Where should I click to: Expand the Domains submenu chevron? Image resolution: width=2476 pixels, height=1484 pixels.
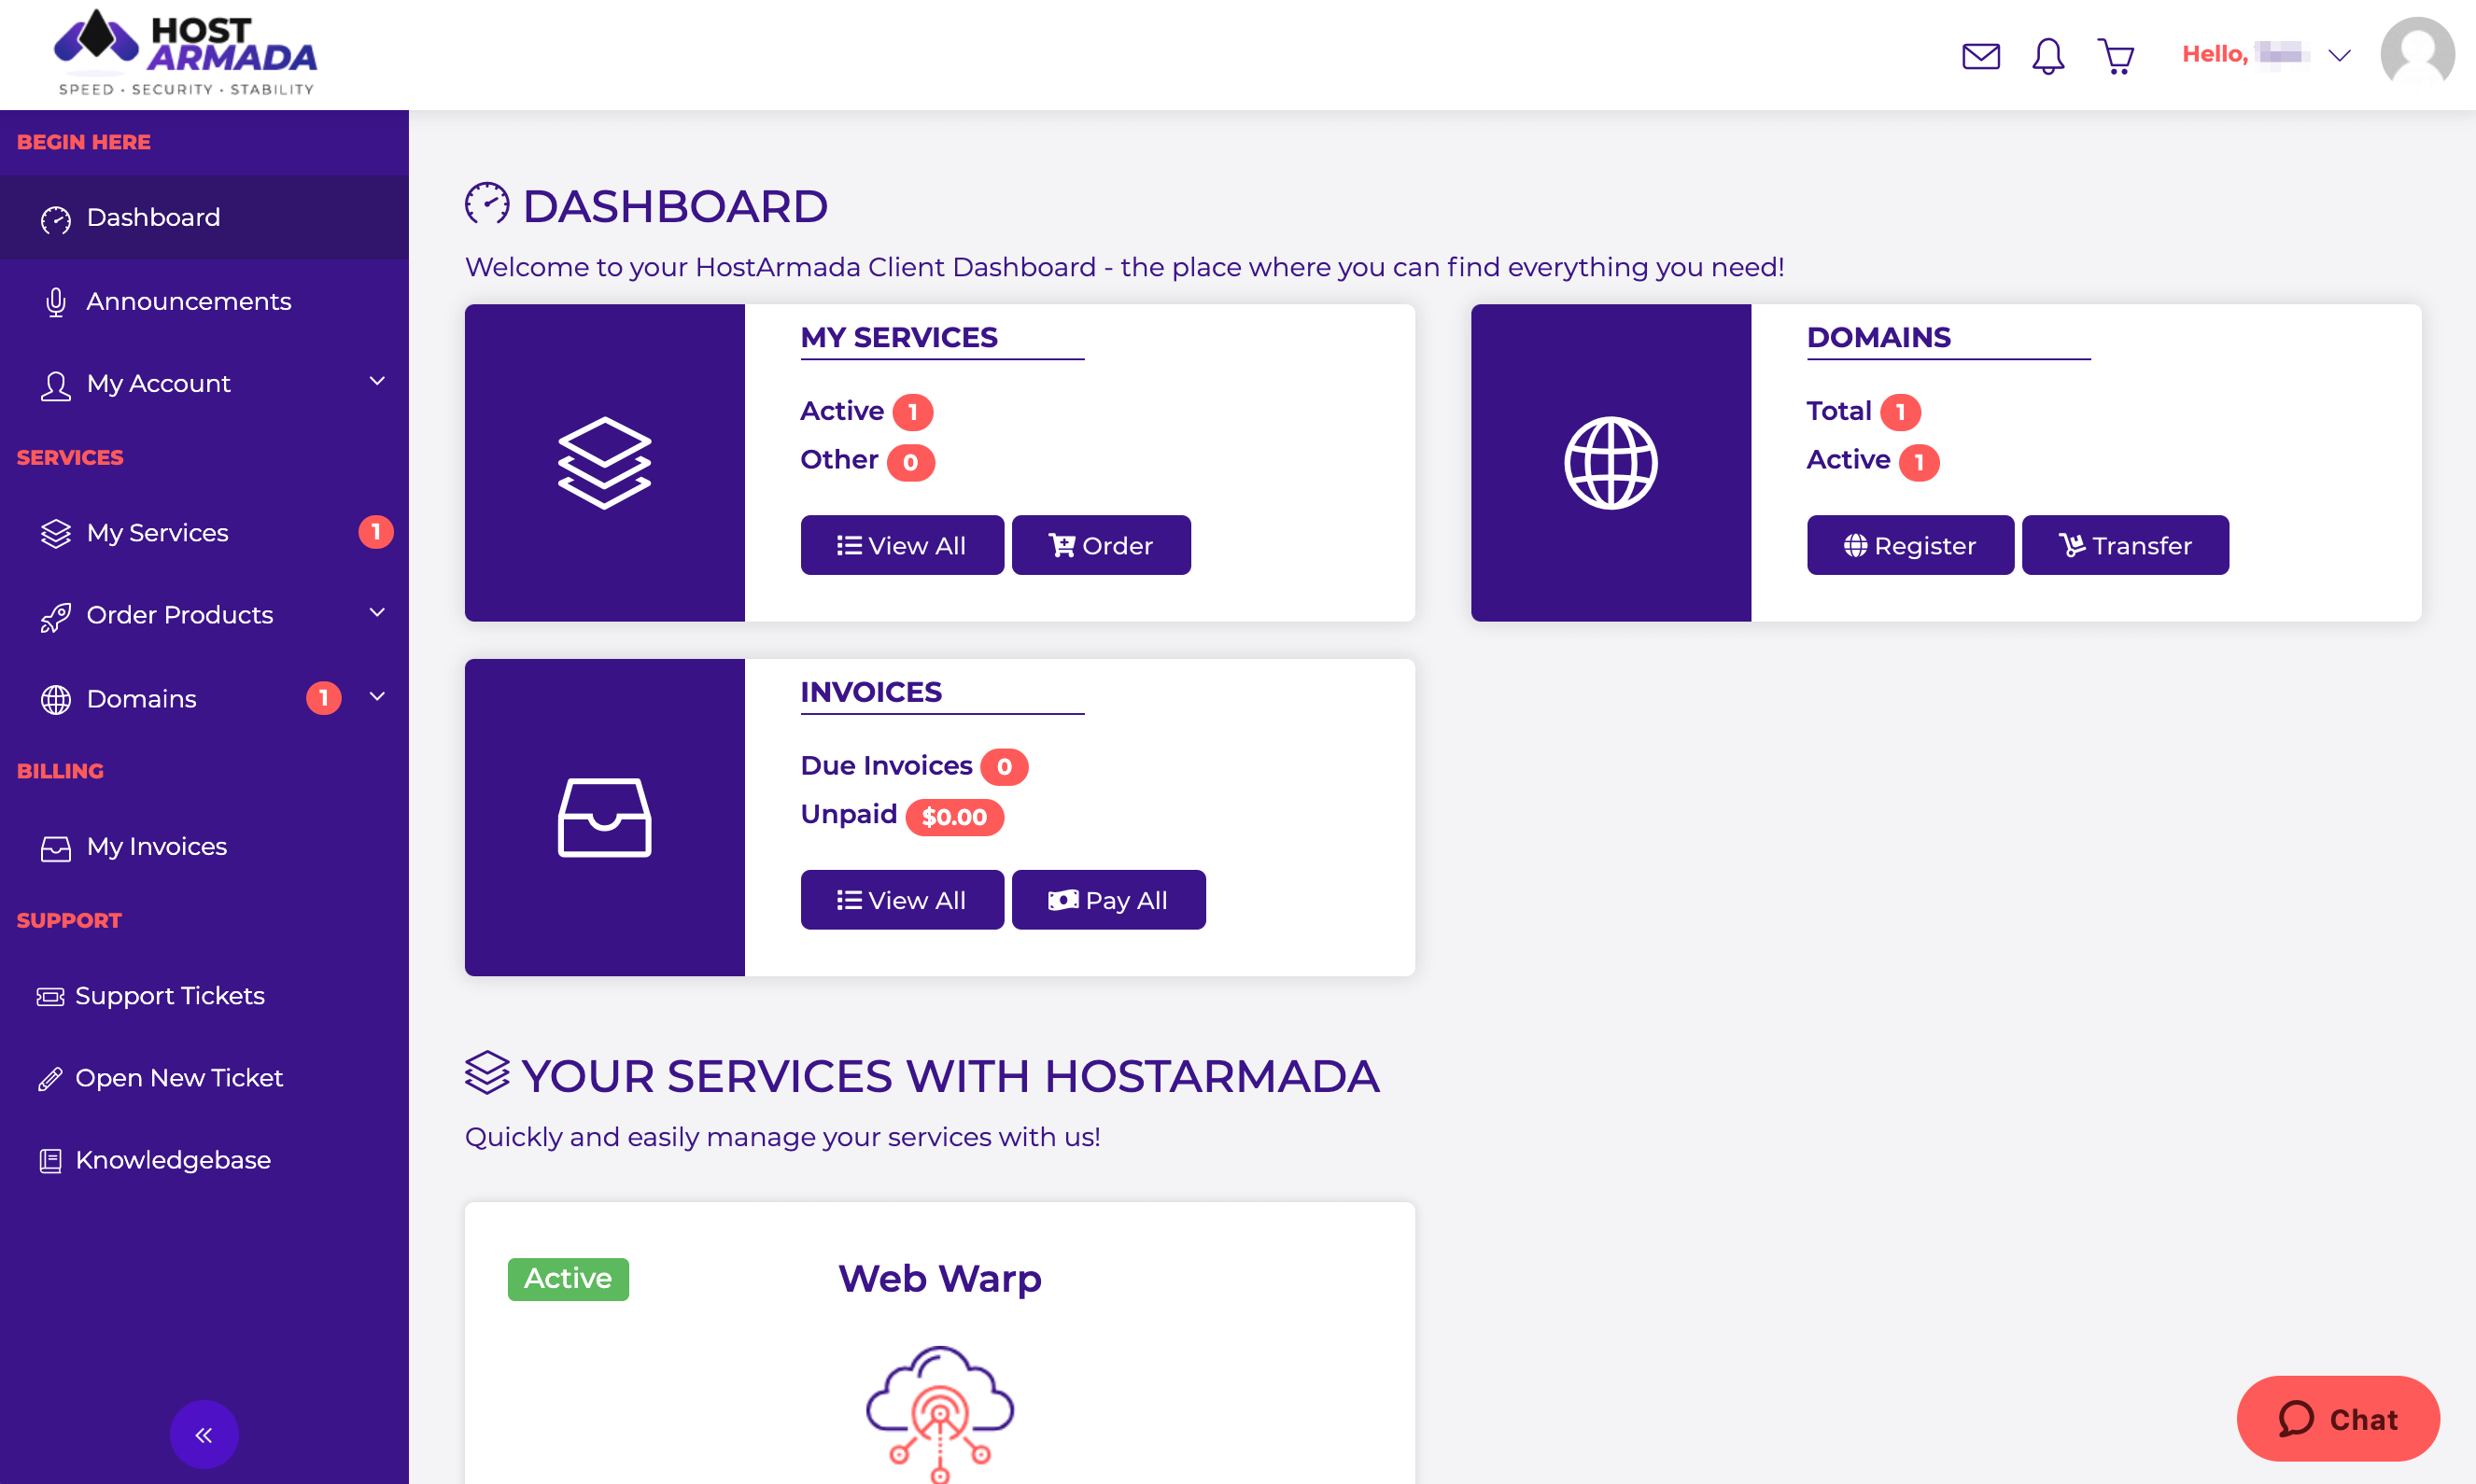(377, 696)
